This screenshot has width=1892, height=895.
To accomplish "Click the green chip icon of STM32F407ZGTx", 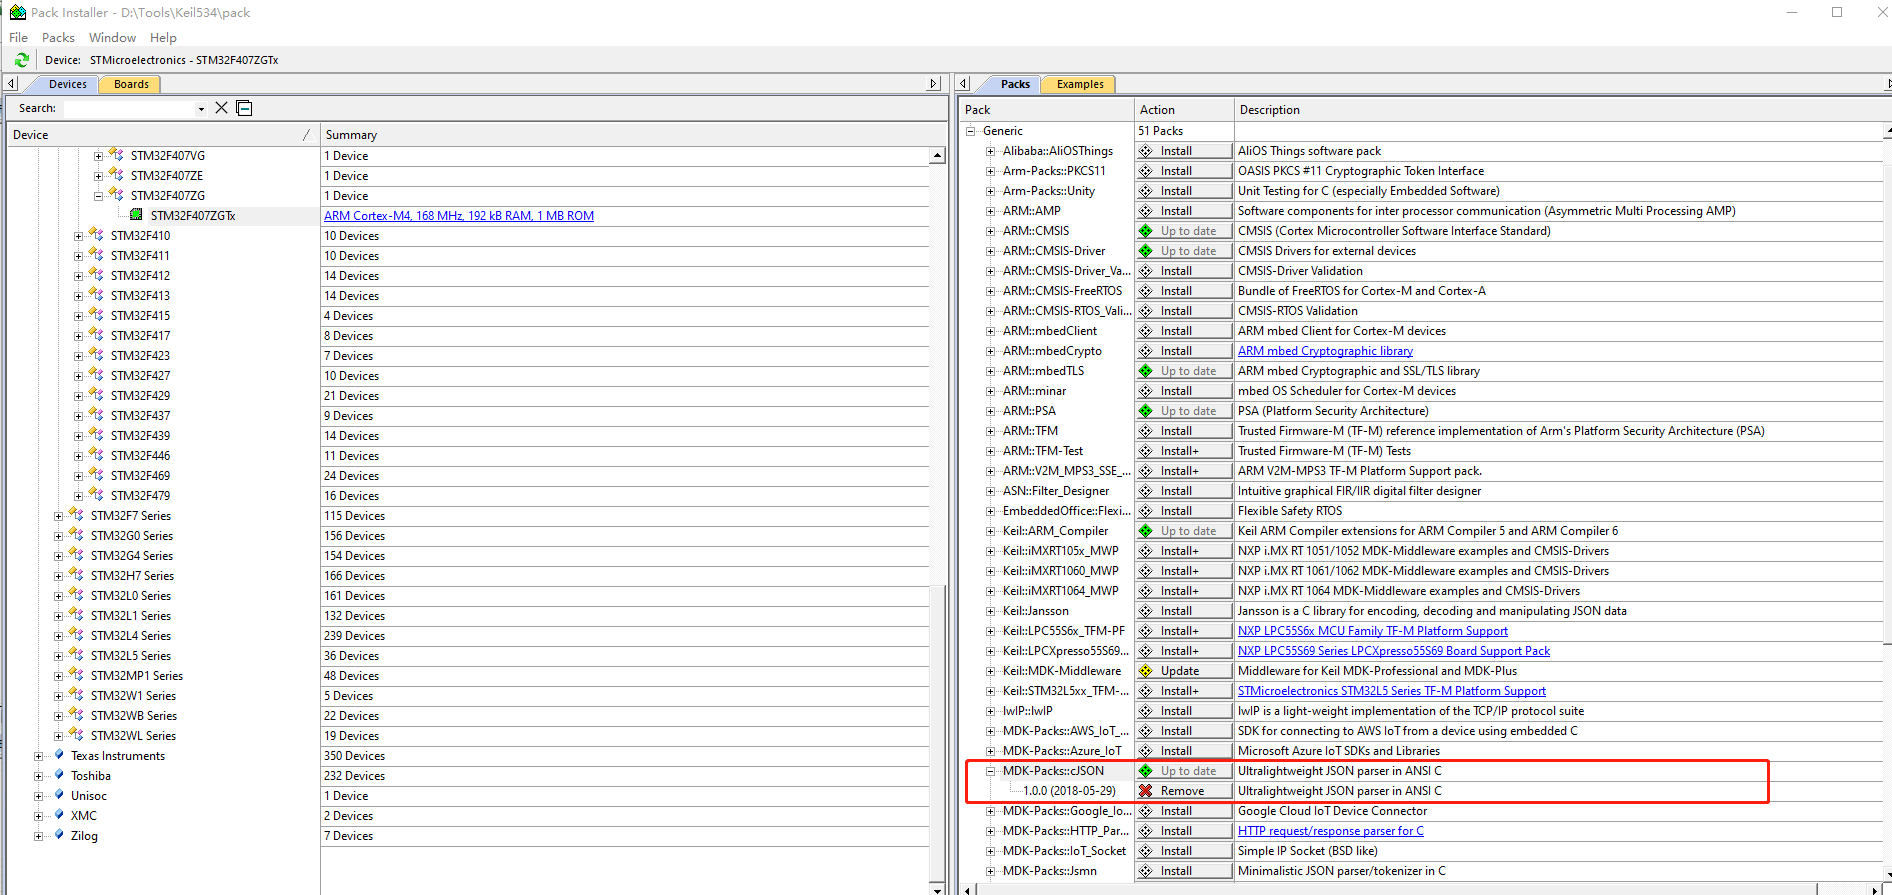I will tap(136, 215).
